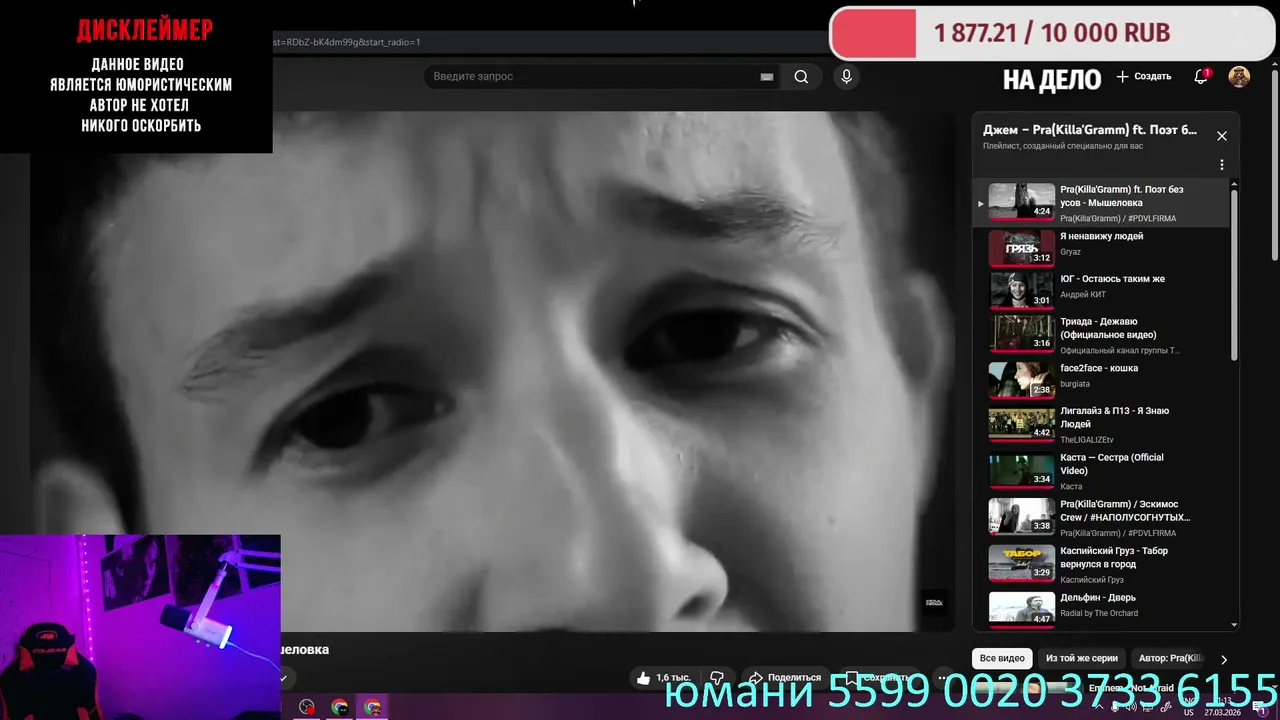Open the Джем playlist title link
The image size is (1280, 720).
[x=1090, y=130]
